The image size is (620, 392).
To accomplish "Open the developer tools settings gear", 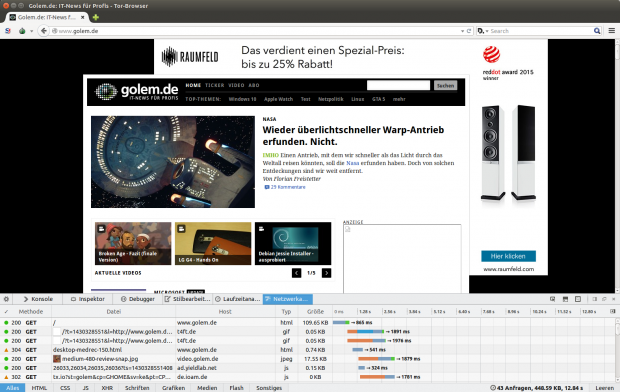I will pyautogui.click(x=6, y=299).
